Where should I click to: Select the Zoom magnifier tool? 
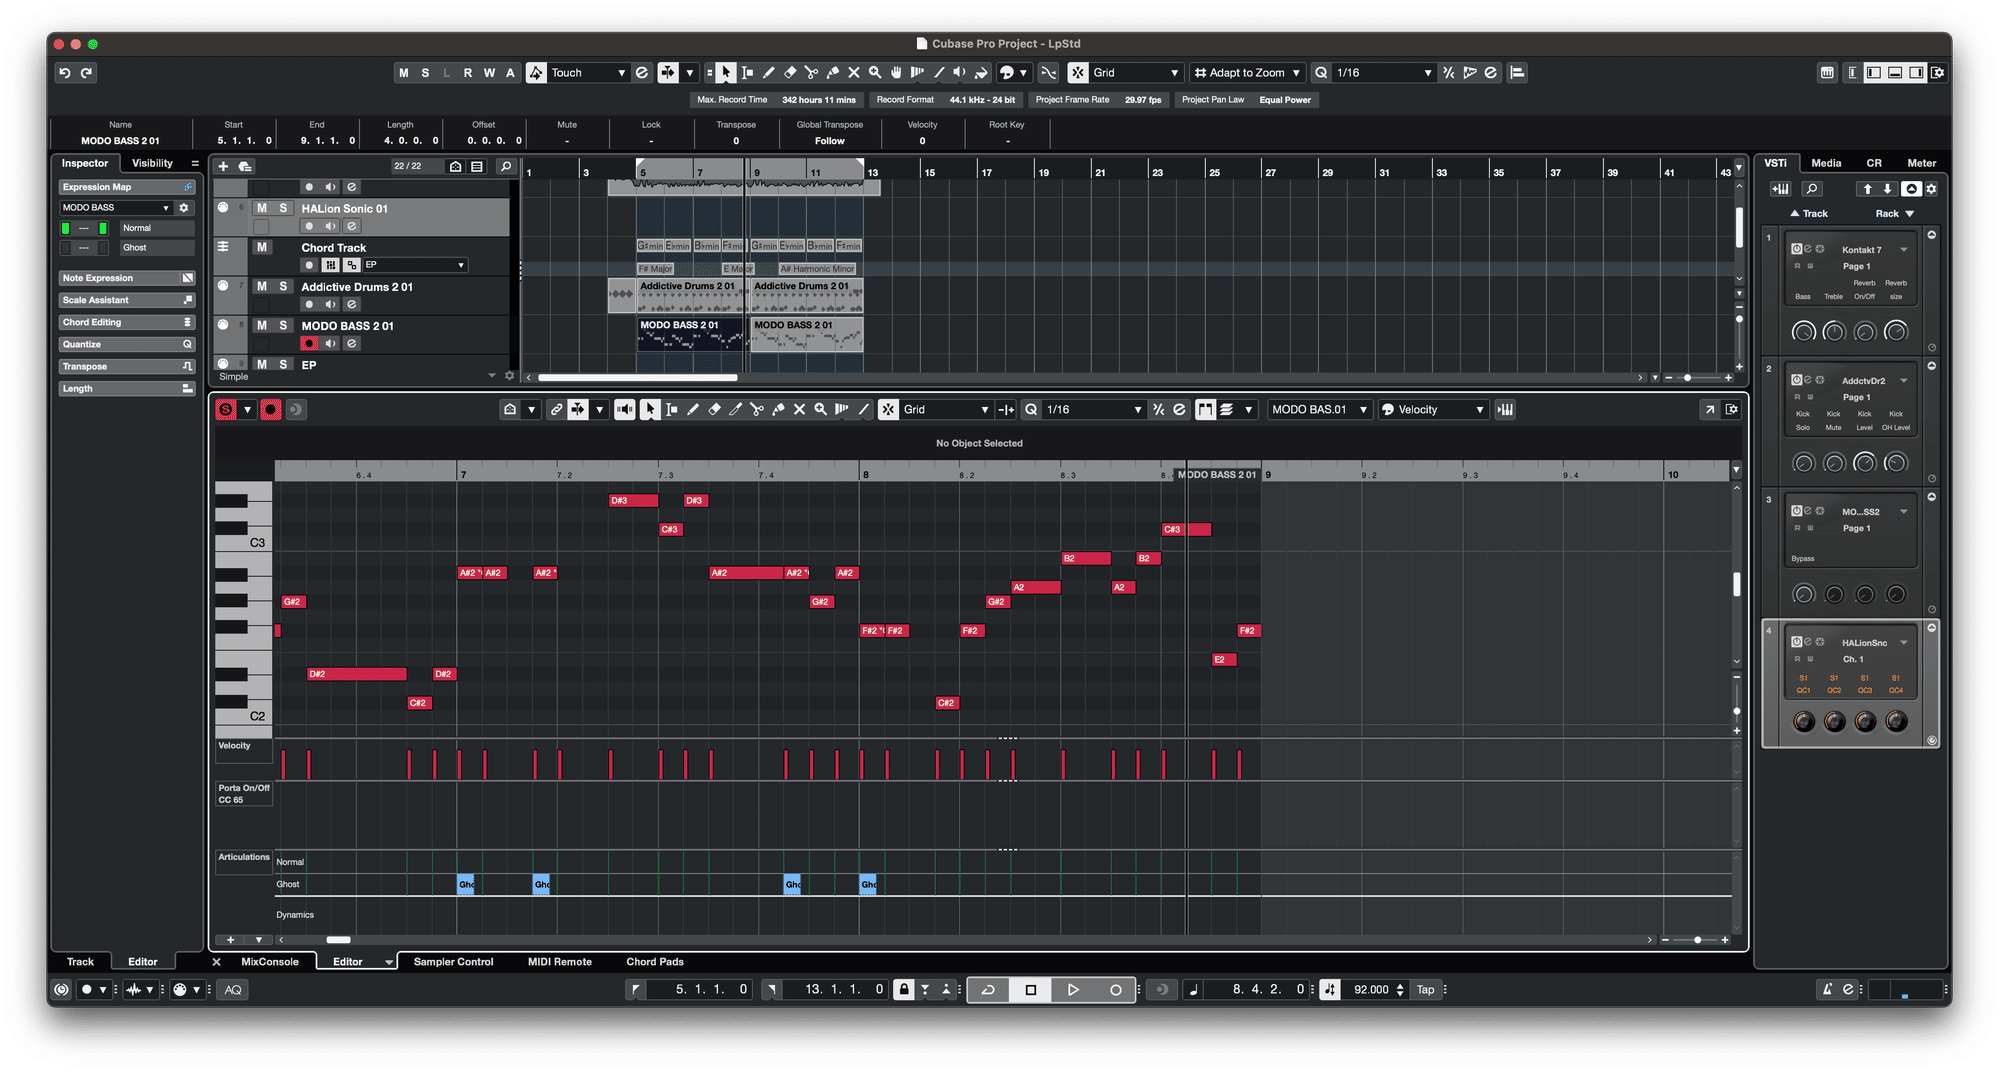point(875,72)
